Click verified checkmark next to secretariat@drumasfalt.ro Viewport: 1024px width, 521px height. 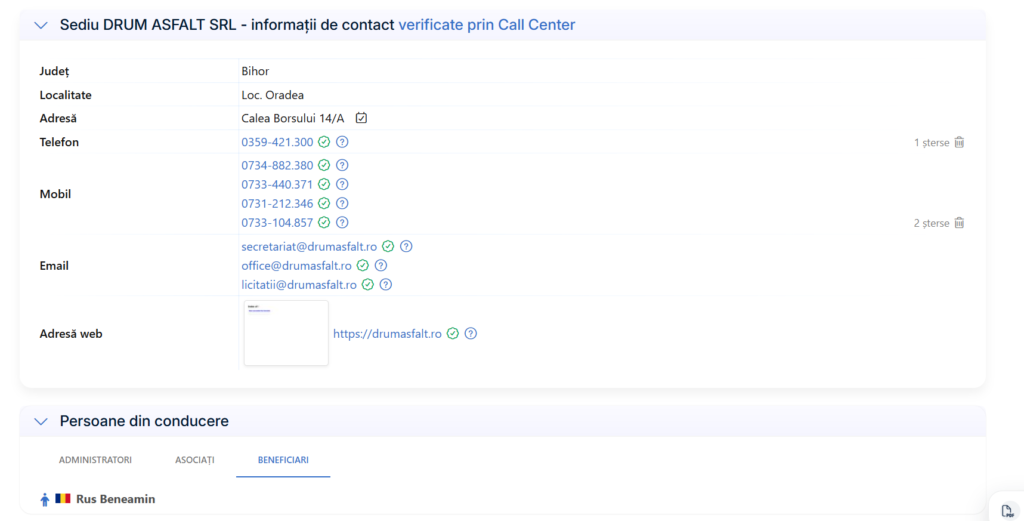point(388,246)
